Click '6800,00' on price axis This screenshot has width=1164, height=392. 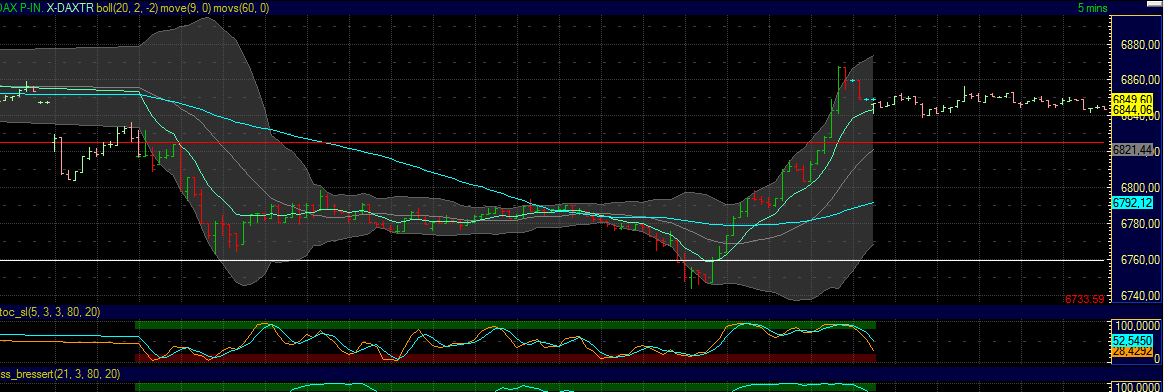click(1139, 187)
